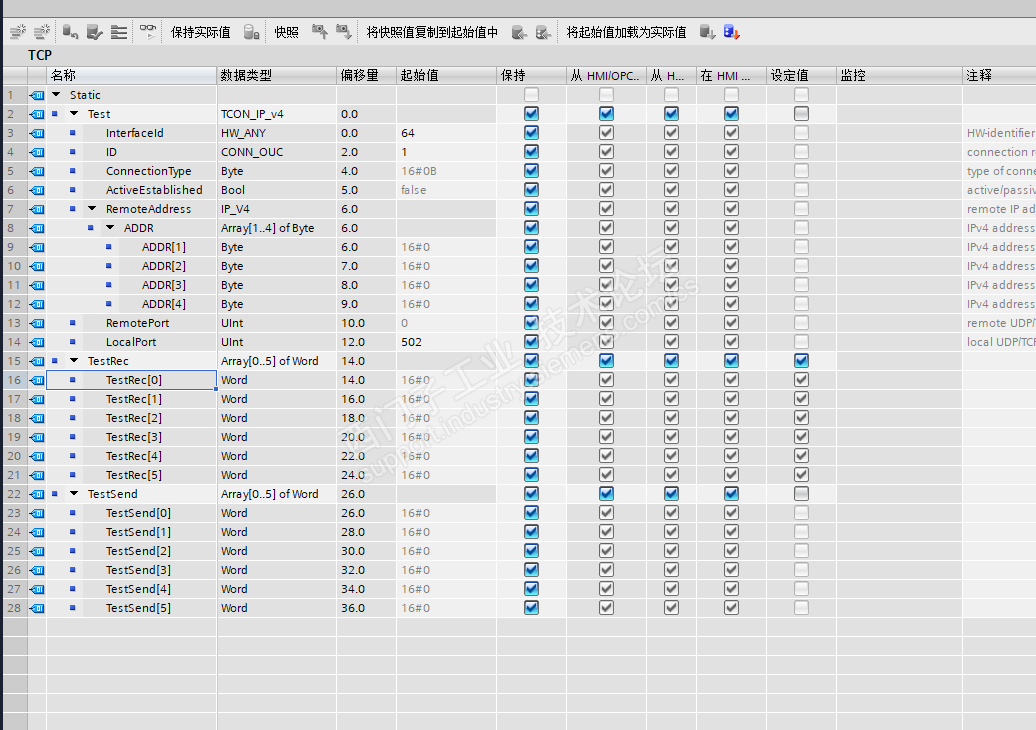Collapse the RemoteAddress node

pos(92,209)
